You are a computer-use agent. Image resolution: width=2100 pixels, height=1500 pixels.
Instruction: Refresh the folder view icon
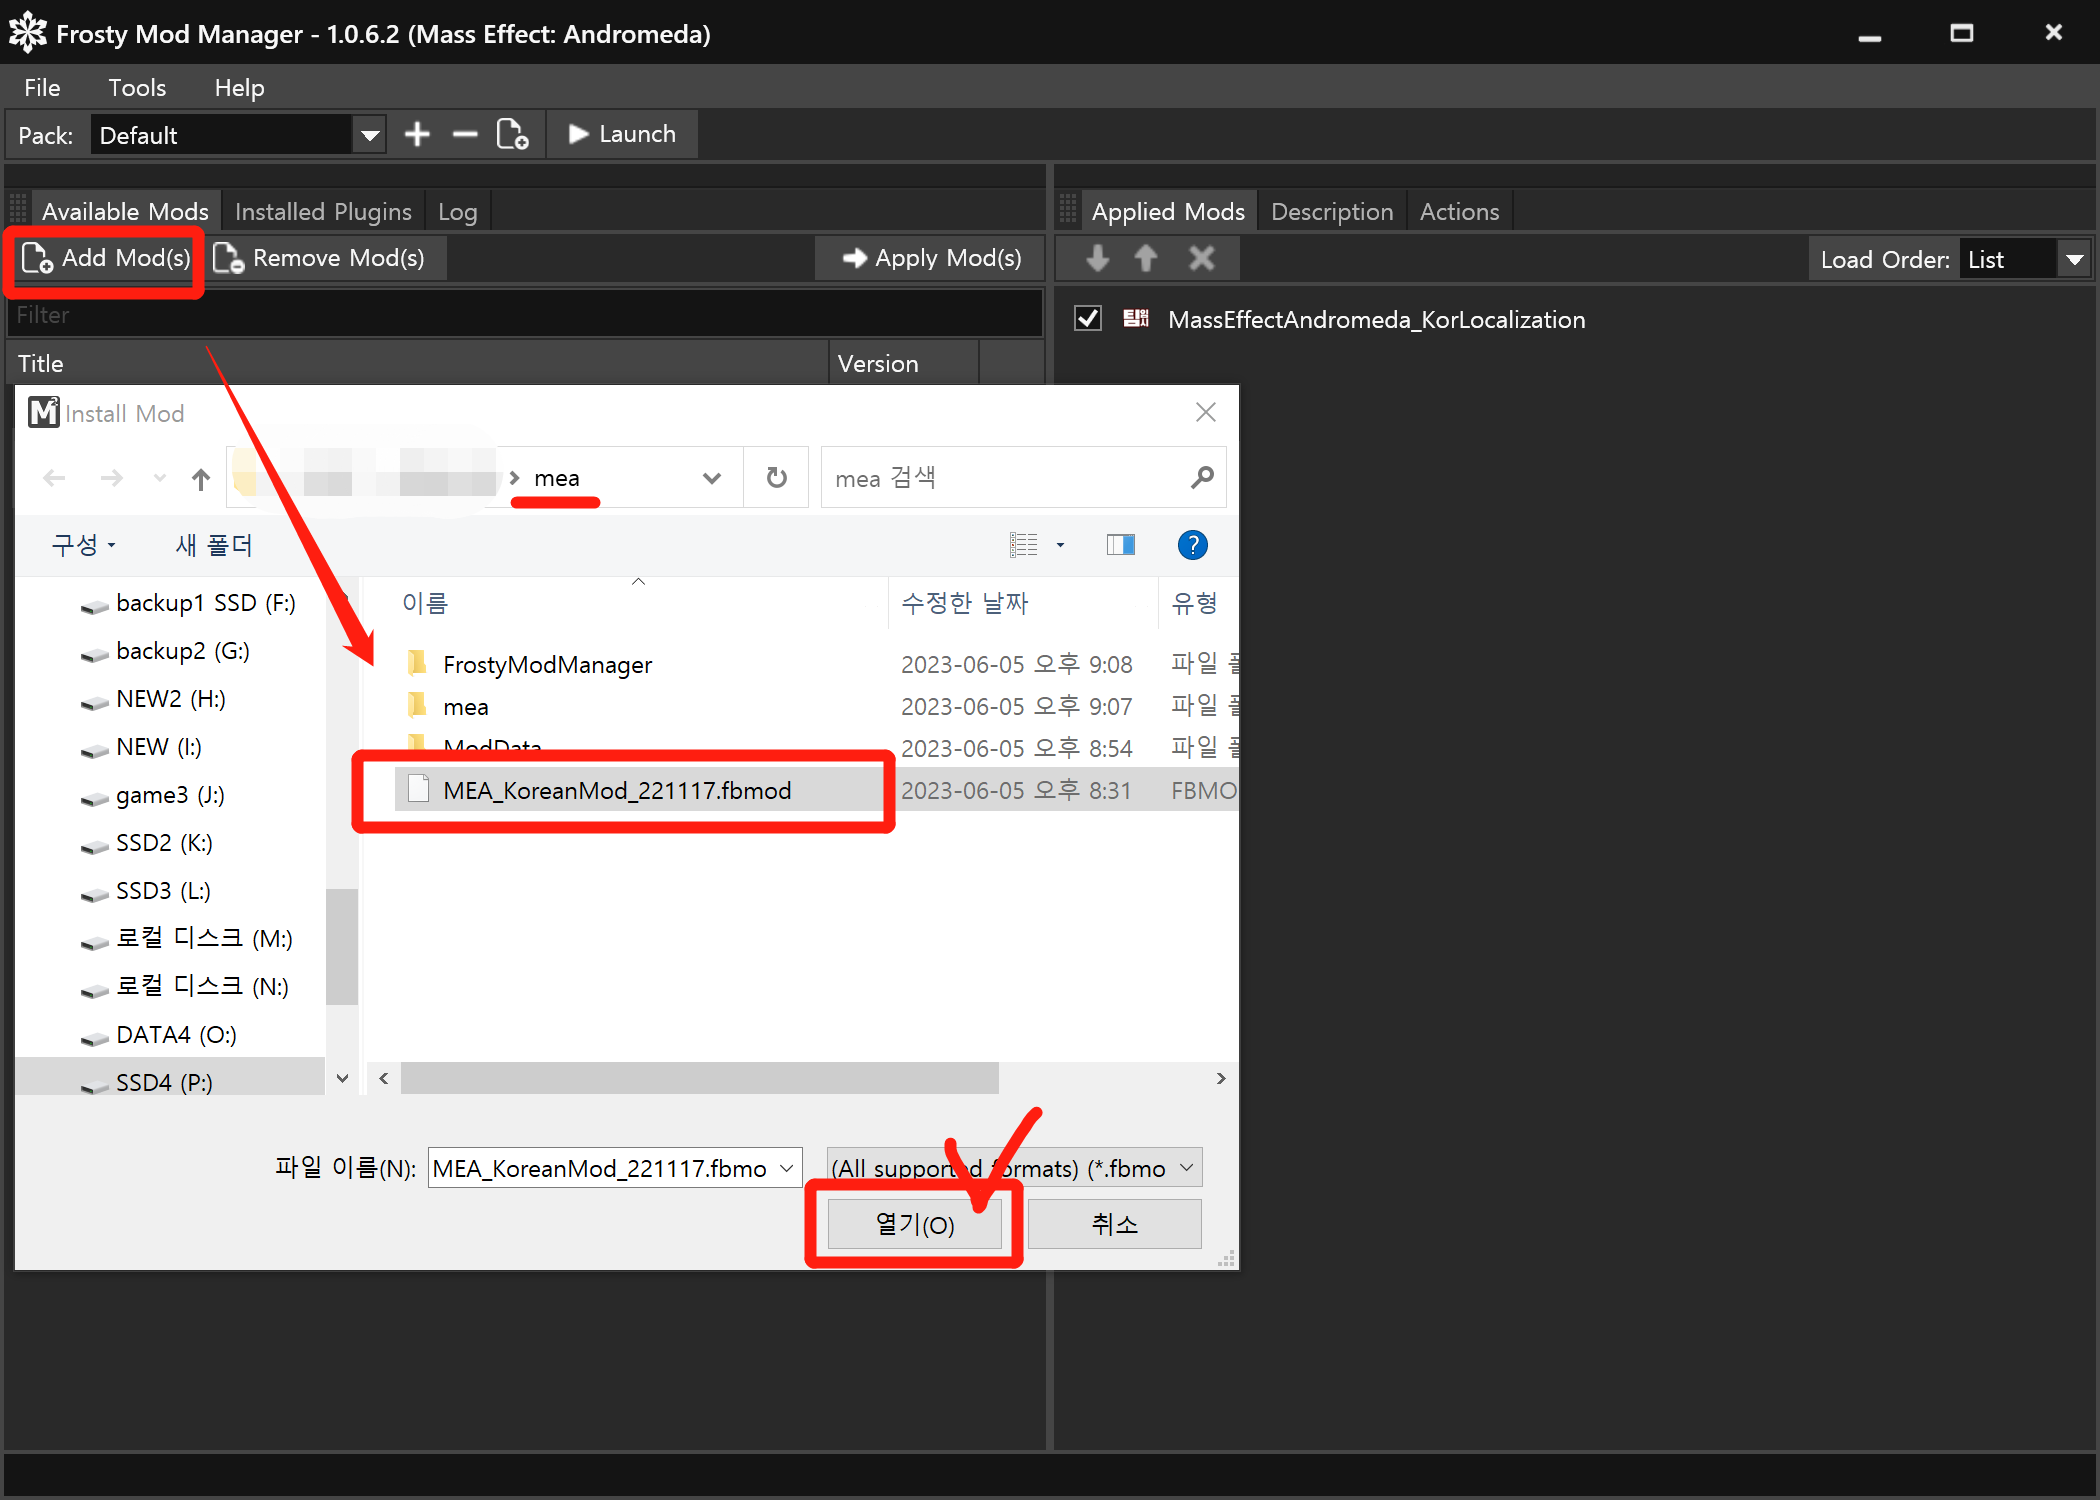(776, 479)
